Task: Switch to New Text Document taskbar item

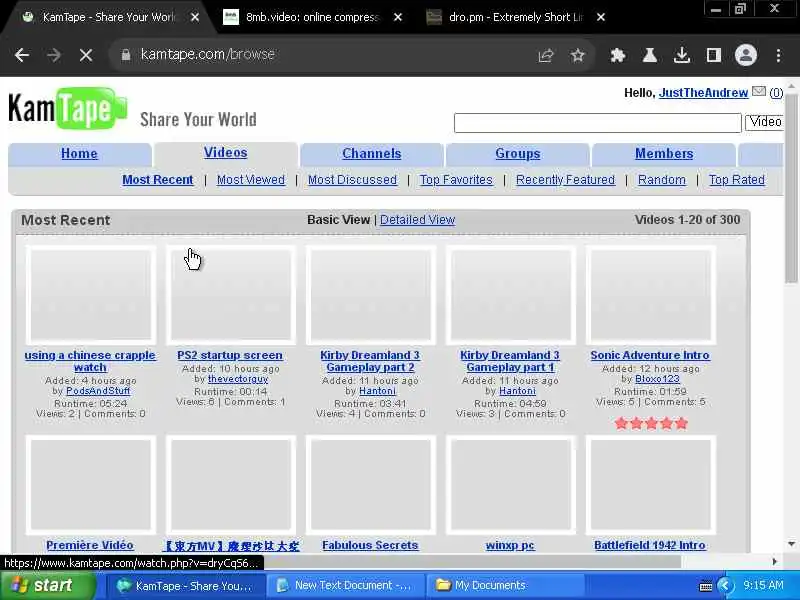Action: pyautogui.click(x=344, y=585)
